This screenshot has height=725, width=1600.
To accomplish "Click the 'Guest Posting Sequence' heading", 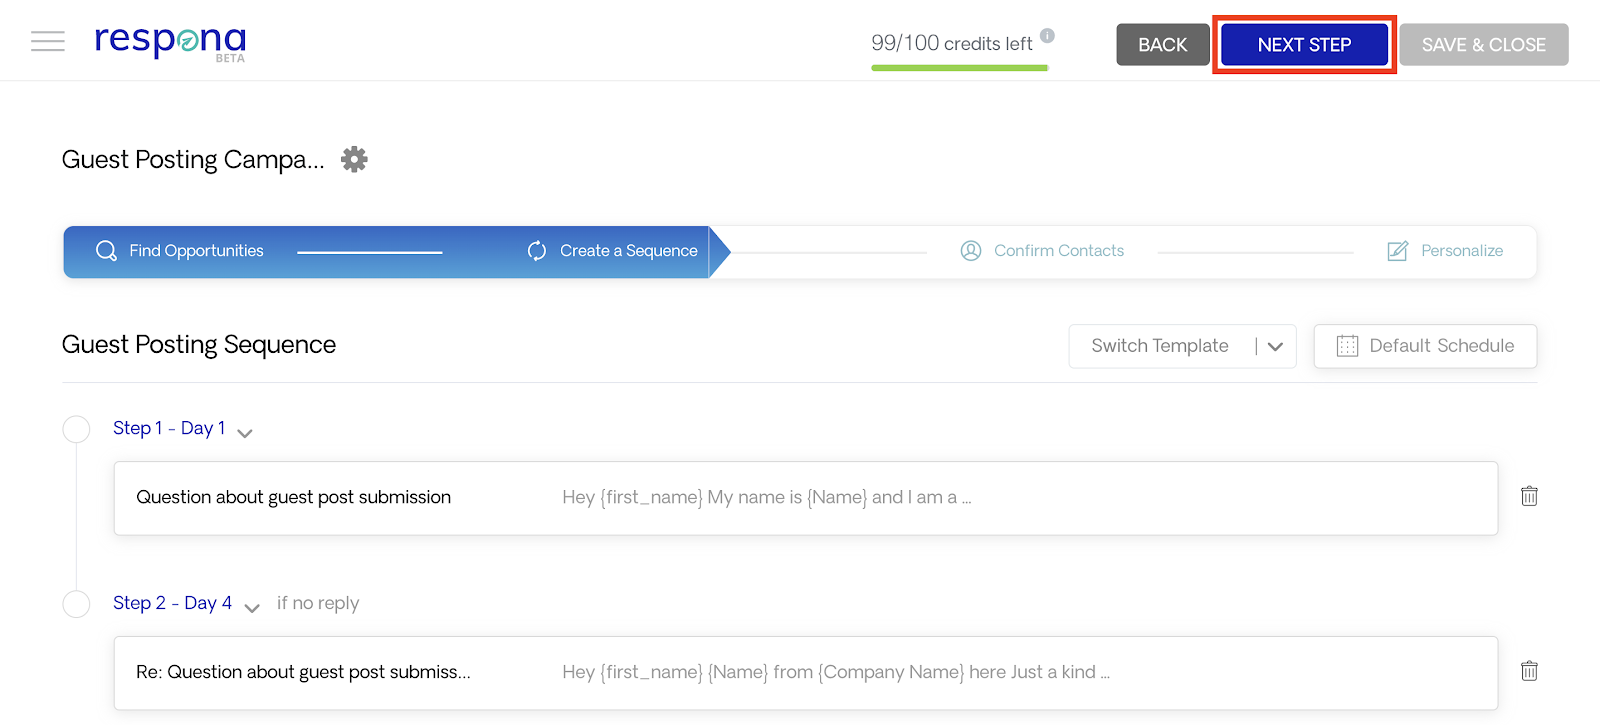I will coord(199,345).
